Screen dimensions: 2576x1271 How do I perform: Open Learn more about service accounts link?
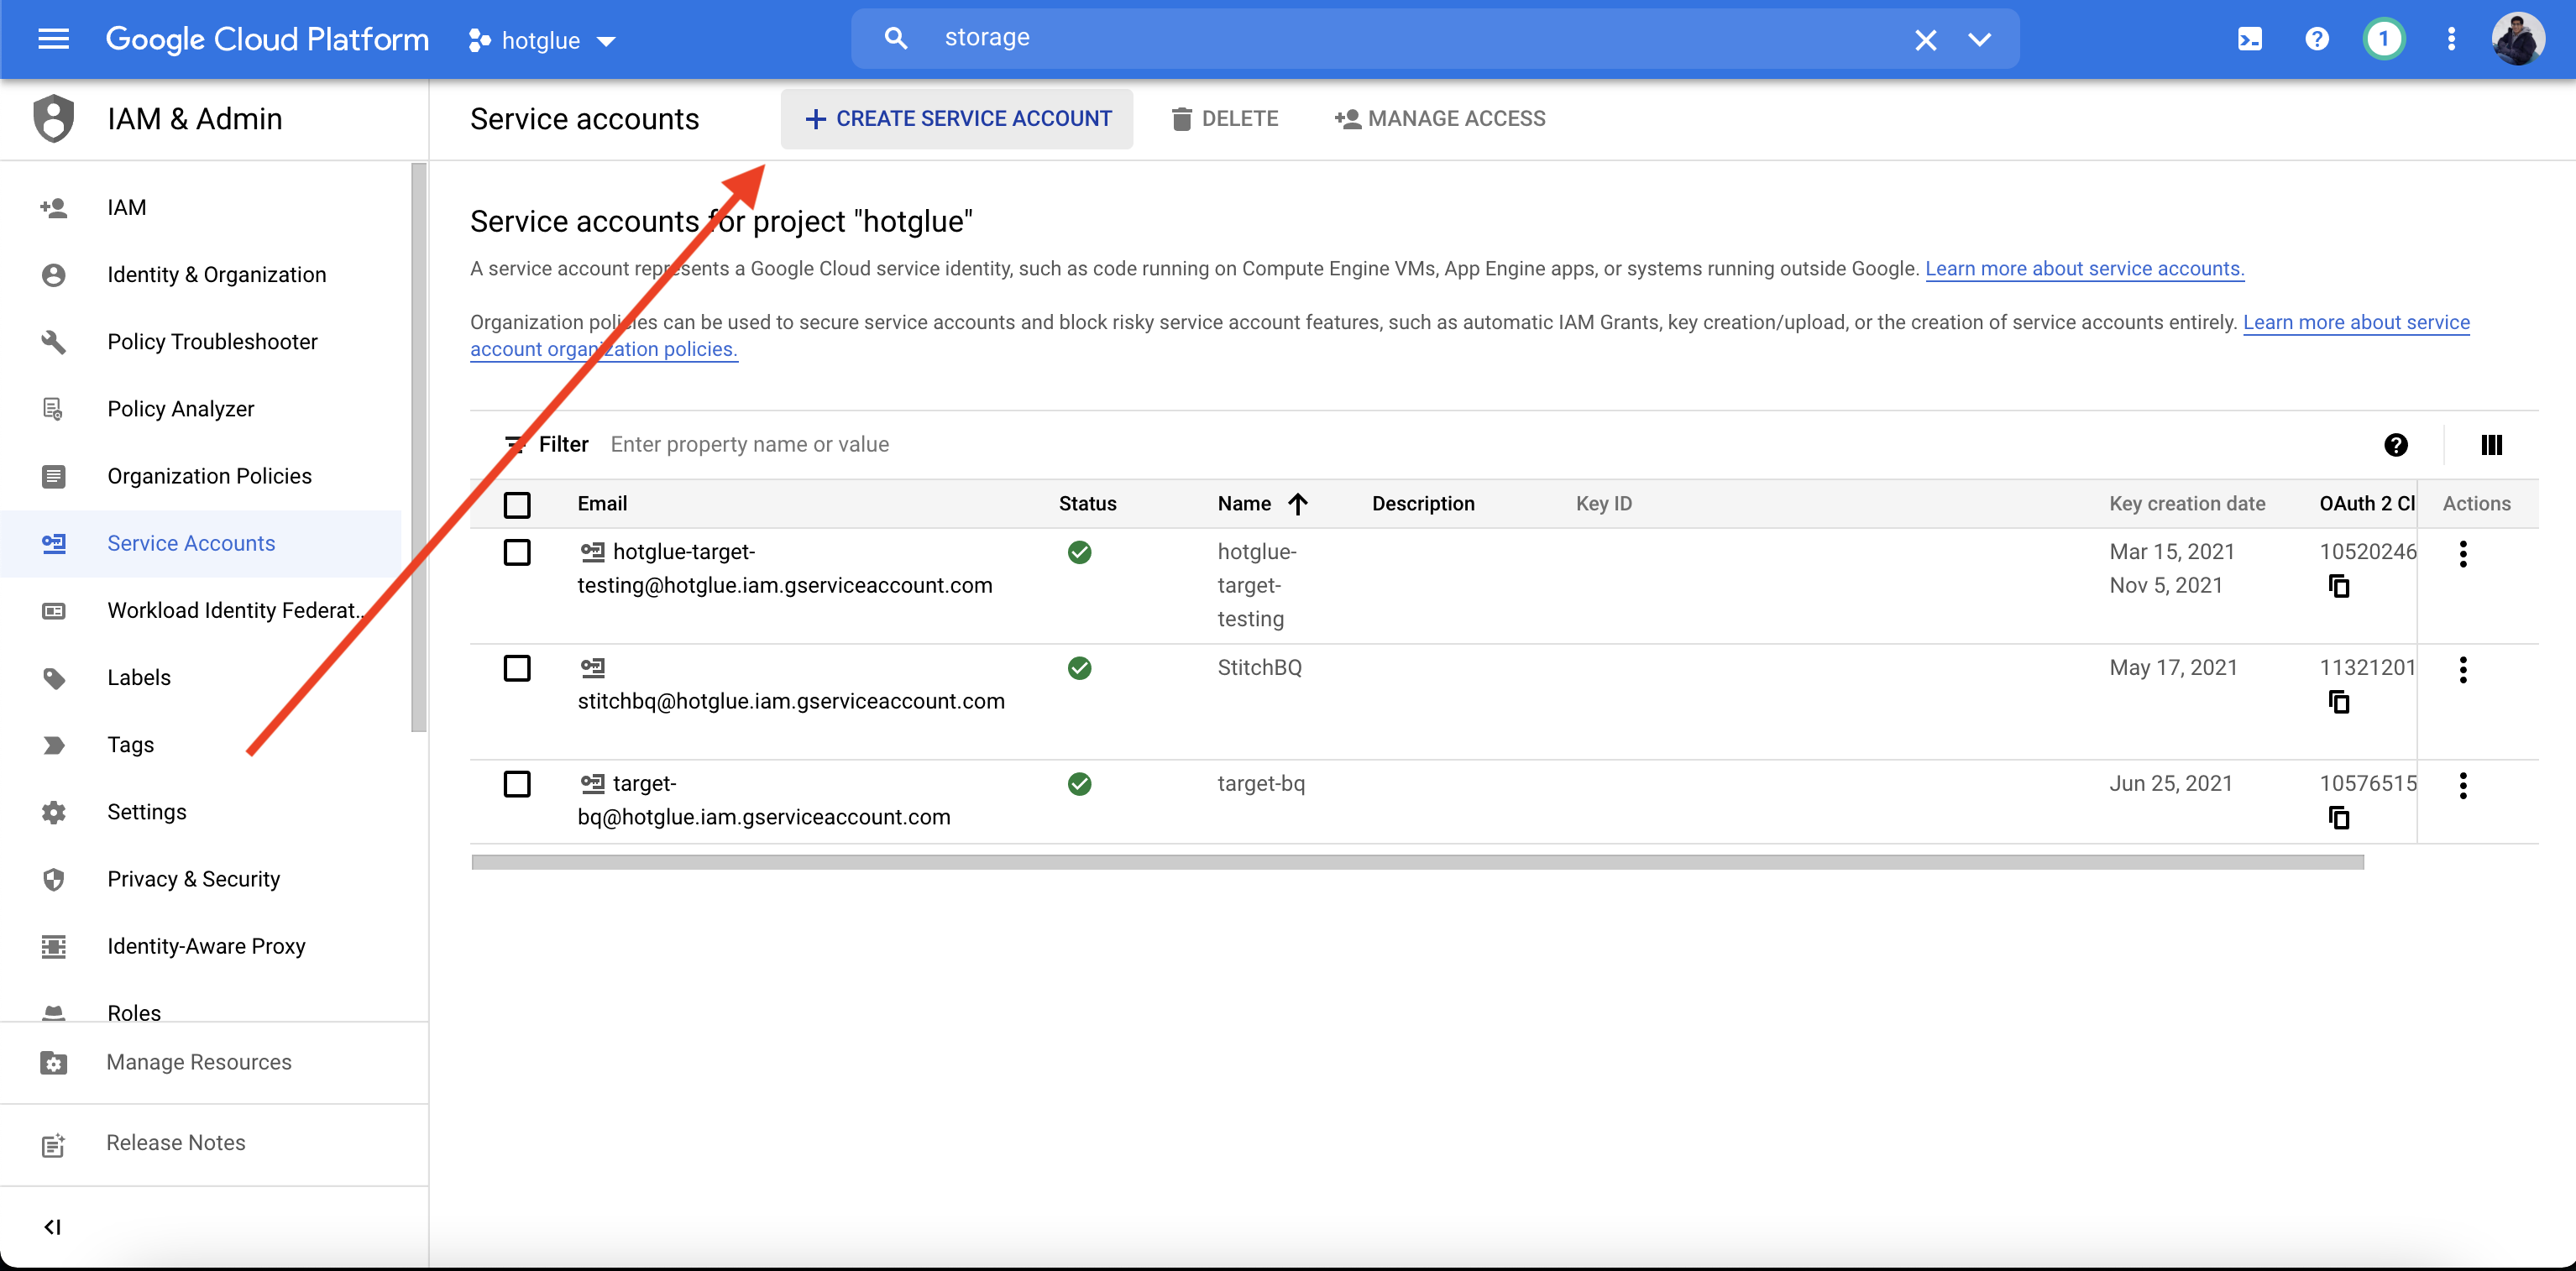(2084, 269)
